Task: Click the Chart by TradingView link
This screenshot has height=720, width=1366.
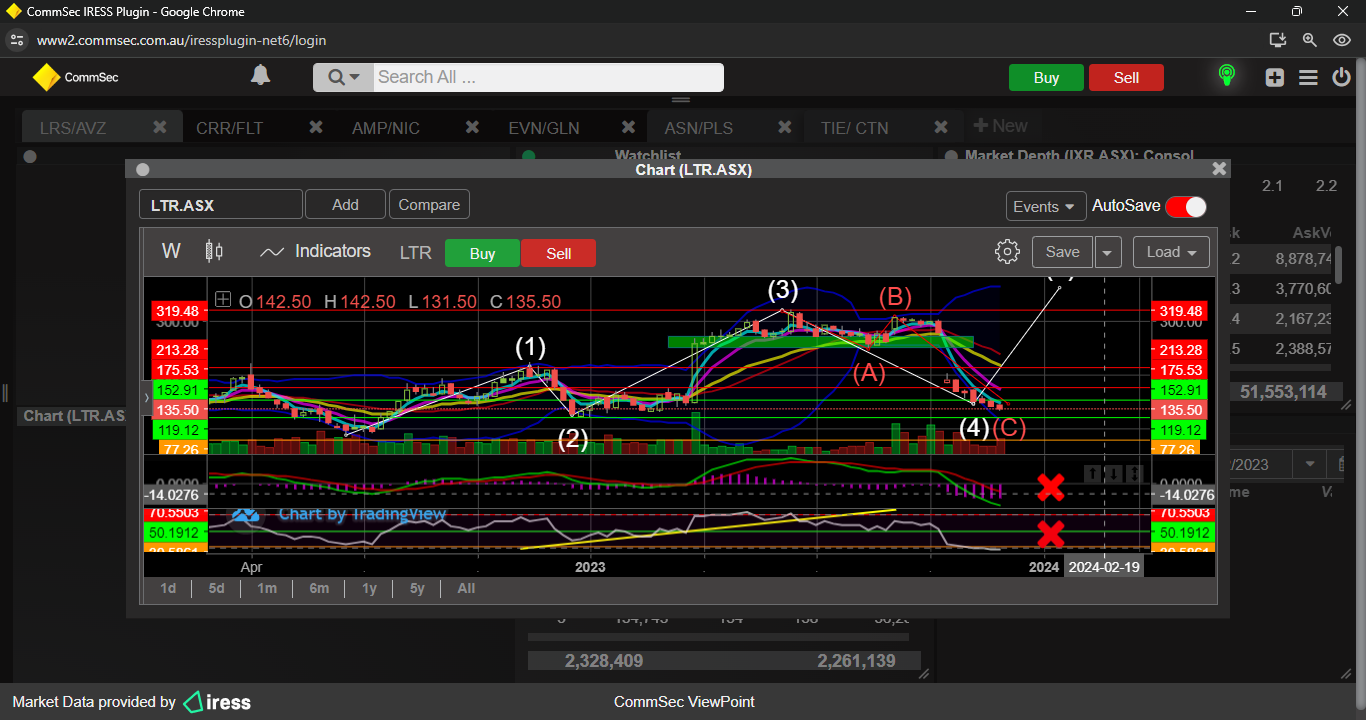Action: pos(362,514)
